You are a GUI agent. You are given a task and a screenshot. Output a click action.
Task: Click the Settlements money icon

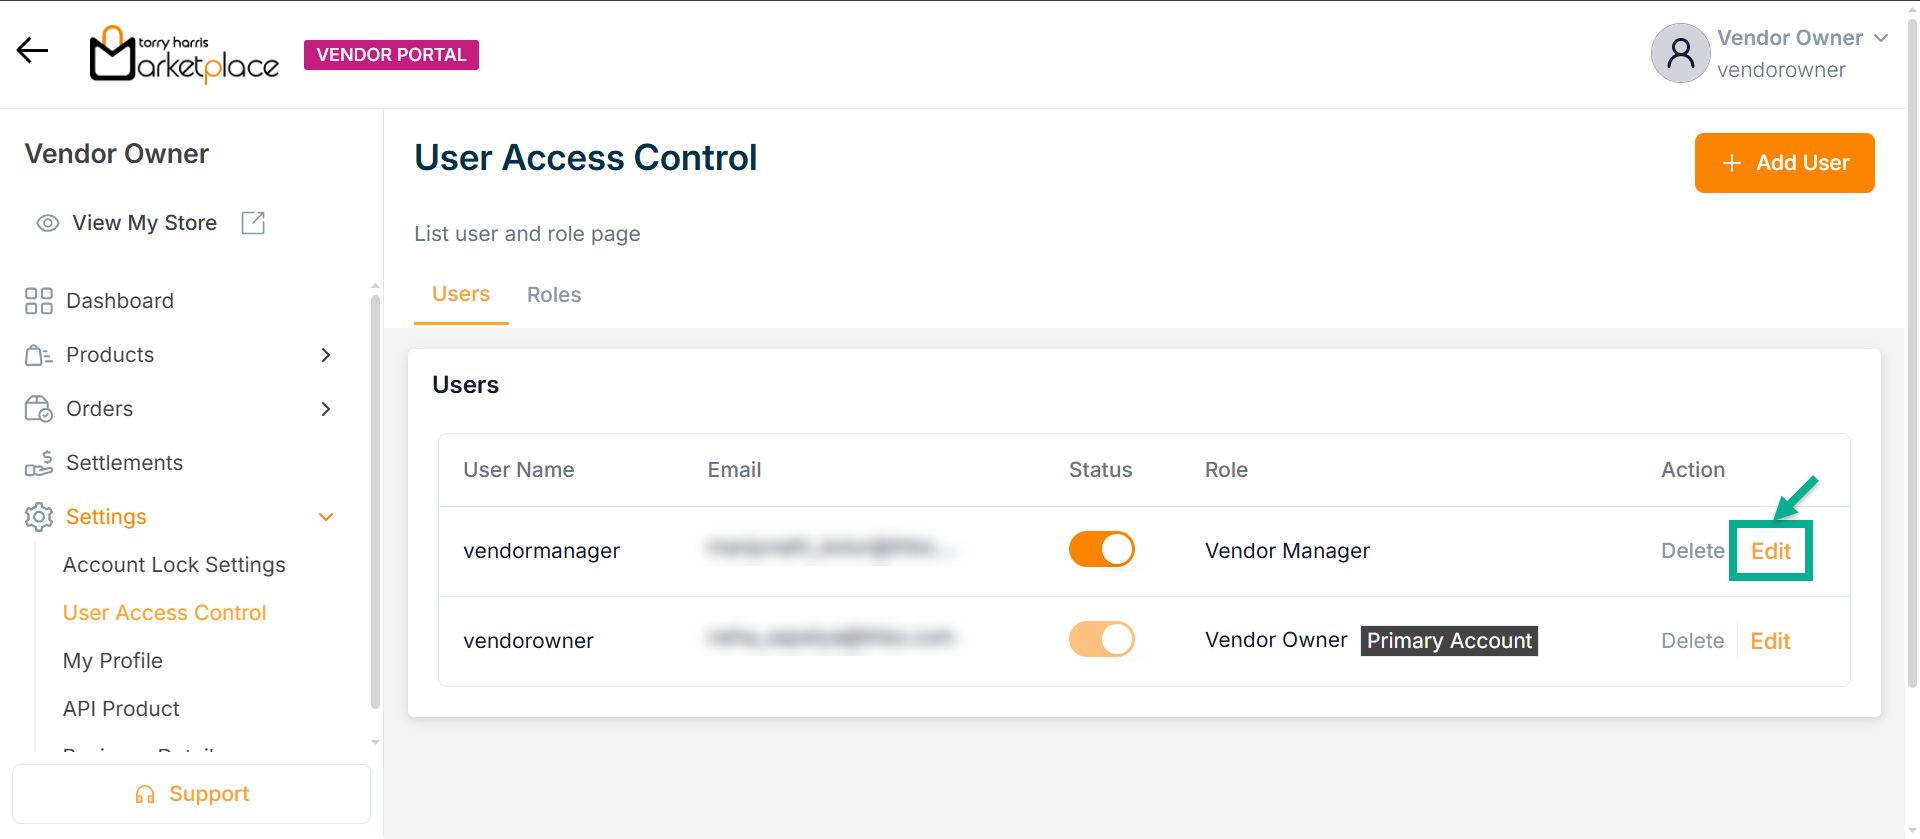[x=39, y=463]
